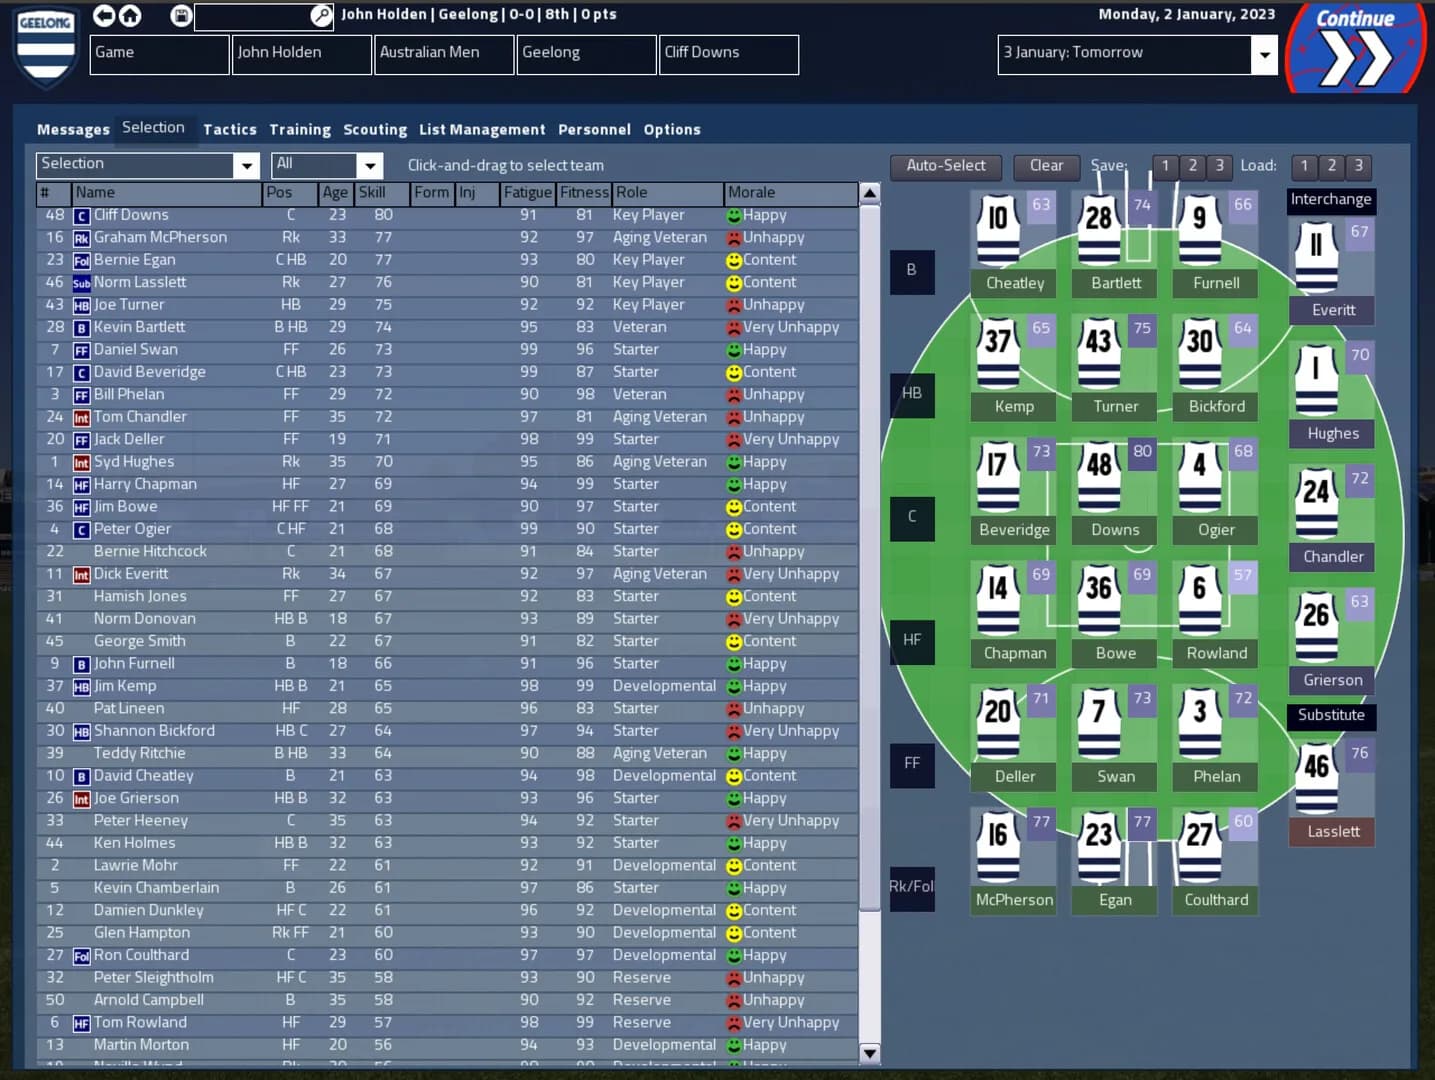The height and width of the screenshot is (1080, 1435).
Task: Select the Chapman number 14 jersey
Action: coord(998,599)
